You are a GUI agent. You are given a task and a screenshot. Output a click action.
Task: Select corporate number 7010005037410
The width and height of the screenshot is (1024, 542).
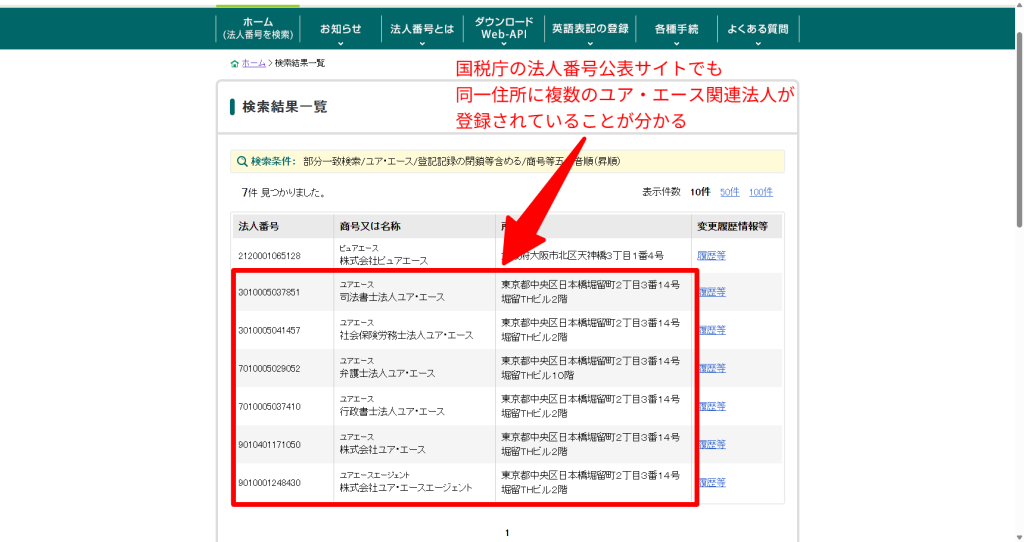pos(269,407)
